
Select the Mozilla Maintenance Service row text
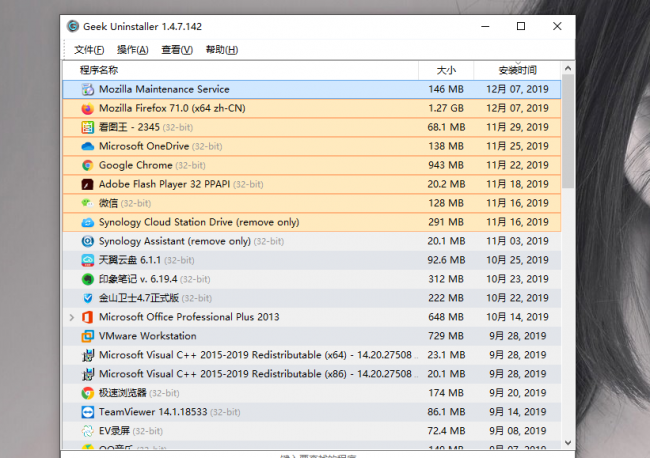[x=164, y=89]
